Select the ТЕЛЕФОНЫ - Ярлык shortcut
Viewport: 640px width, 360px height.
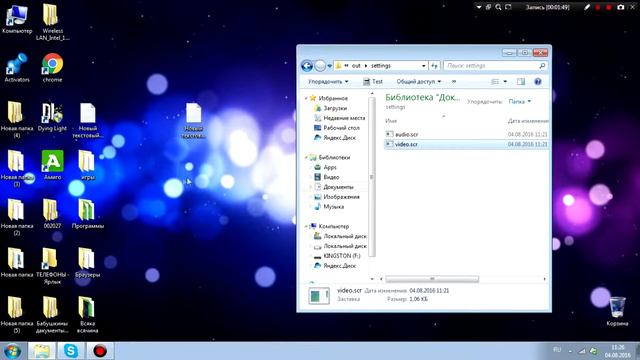(52, 266)
